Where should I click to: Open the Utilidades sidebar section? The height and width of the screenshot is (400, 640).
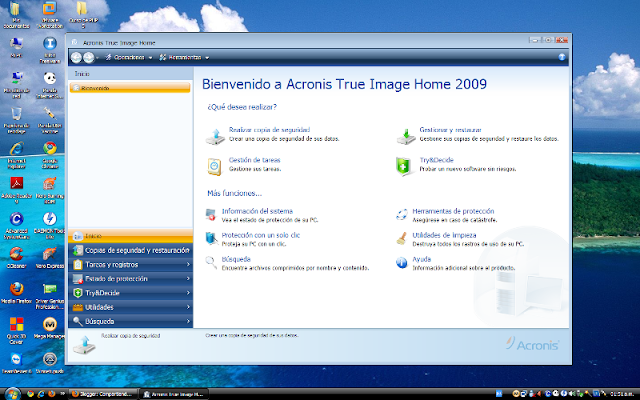click(131, 307)
